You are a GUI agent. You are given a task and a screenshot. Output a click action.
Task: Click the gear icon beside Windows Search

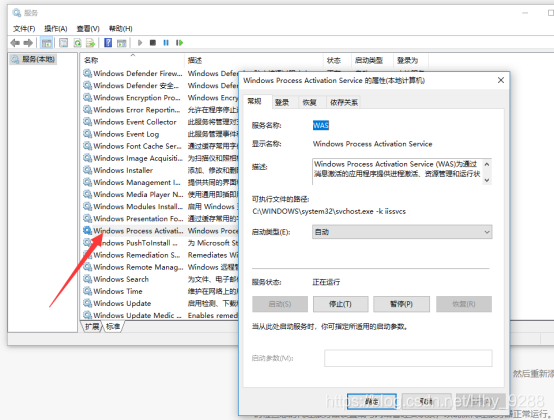coord(87,279)
